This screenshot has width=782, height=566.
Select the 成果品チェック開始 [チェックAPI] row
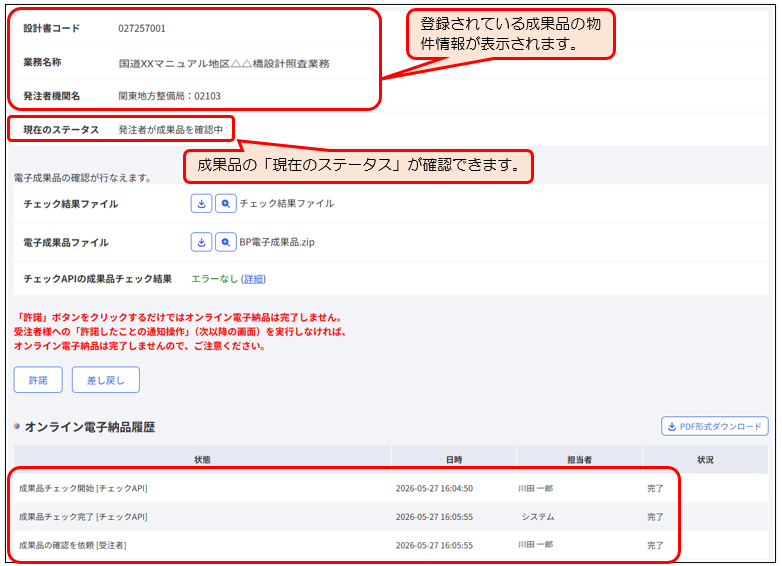tap(391, 488)
